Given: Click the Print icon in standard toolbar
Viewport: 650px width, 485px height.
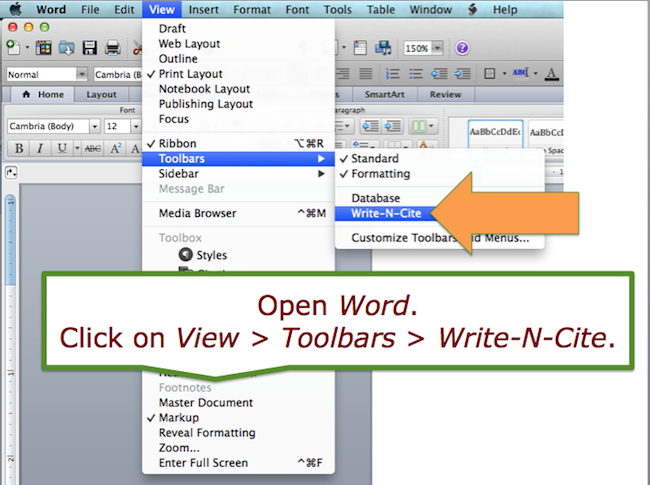Looking at the screenshot, I should (x=113, y=48).
